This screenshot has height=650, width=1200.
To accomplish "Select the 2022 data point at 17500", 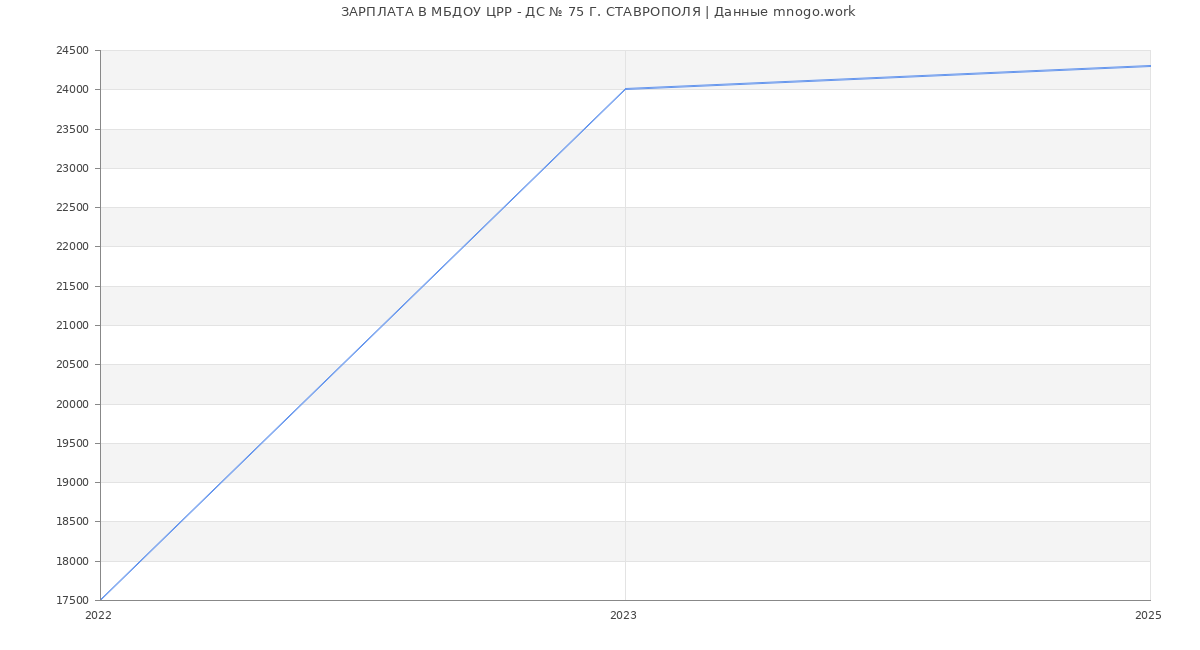I will pos(101,599).
